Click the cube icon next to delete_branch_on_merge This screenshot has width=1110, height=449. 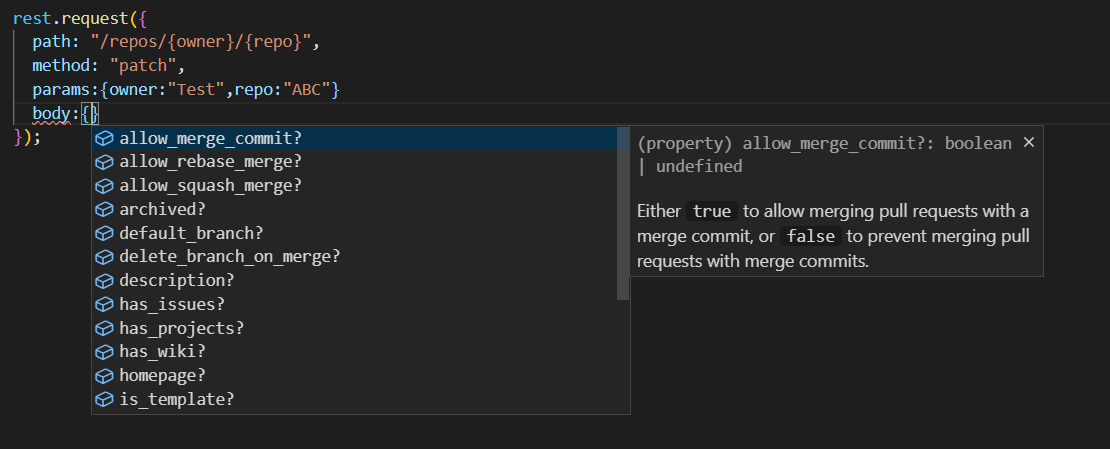pyautogui.click(x=104, y=256)
